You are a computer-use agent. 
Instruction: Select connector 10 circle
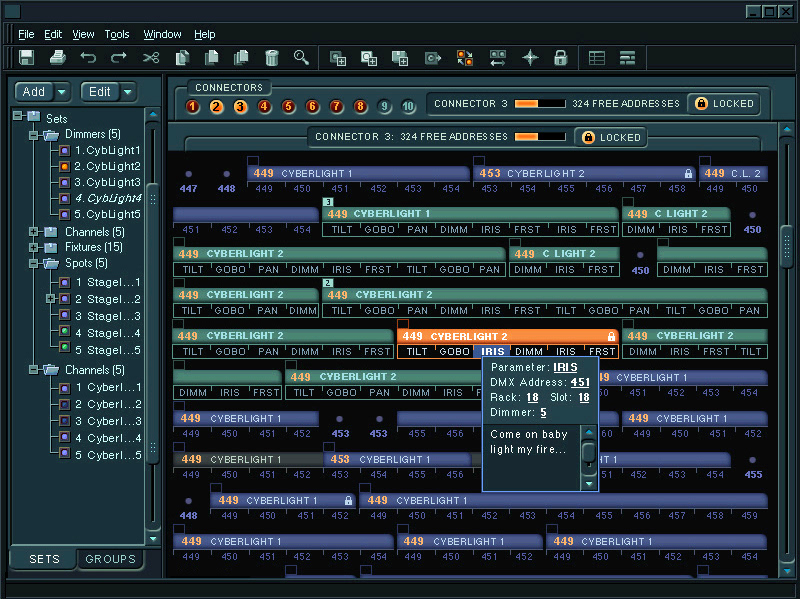click(x=408, y=107)
